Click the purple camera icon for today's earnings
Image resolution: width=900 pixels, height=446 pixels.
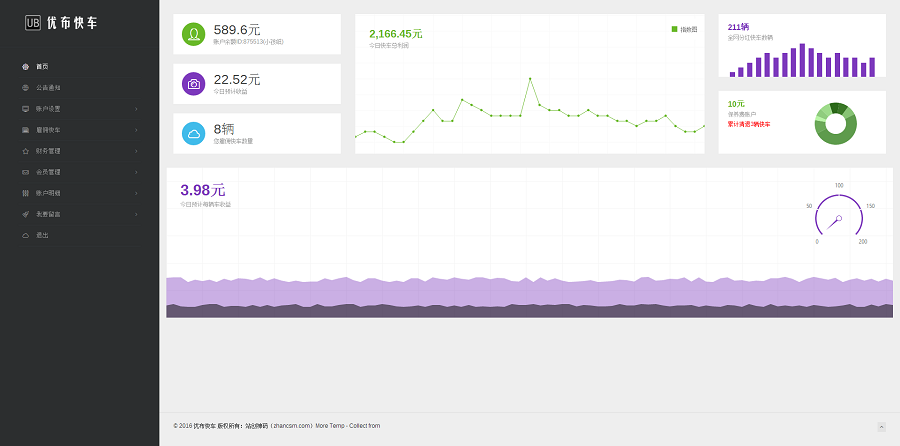[x=193, y=84]
